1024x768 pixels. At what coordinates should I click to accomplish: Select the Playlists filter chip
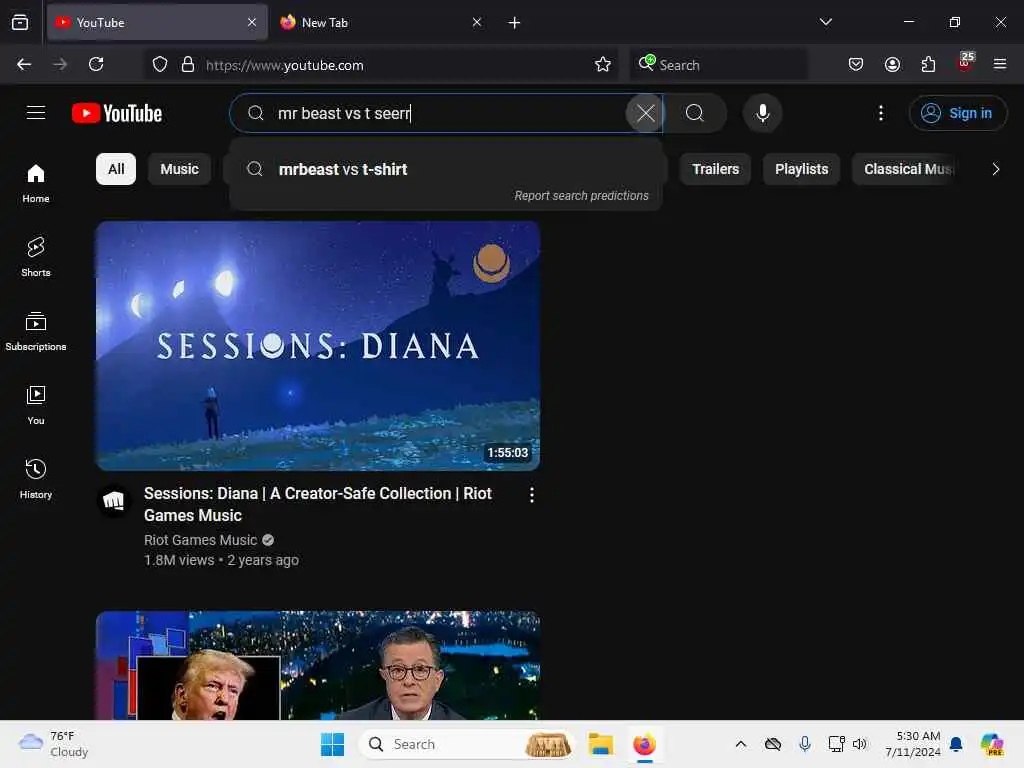(x=801, y=169)
